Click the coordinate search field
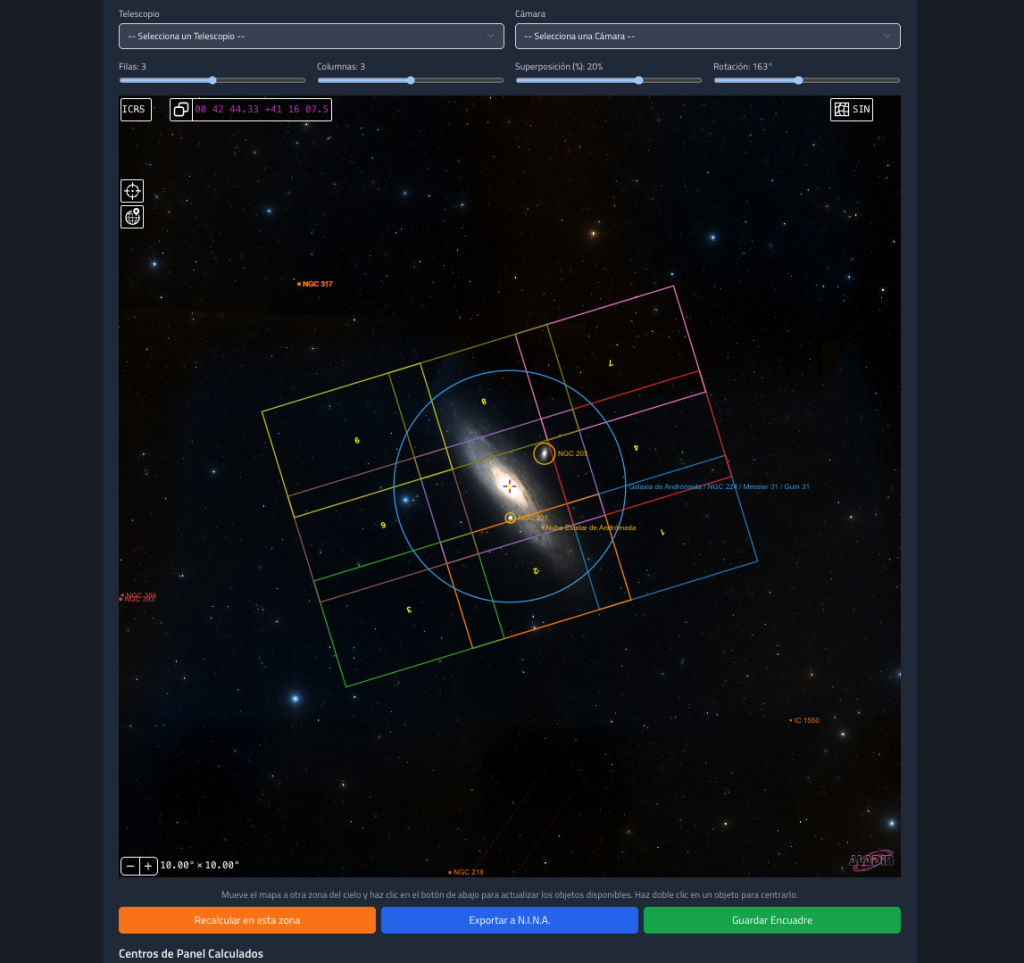Screen dimensions: 1024x963 coord(261,109)
